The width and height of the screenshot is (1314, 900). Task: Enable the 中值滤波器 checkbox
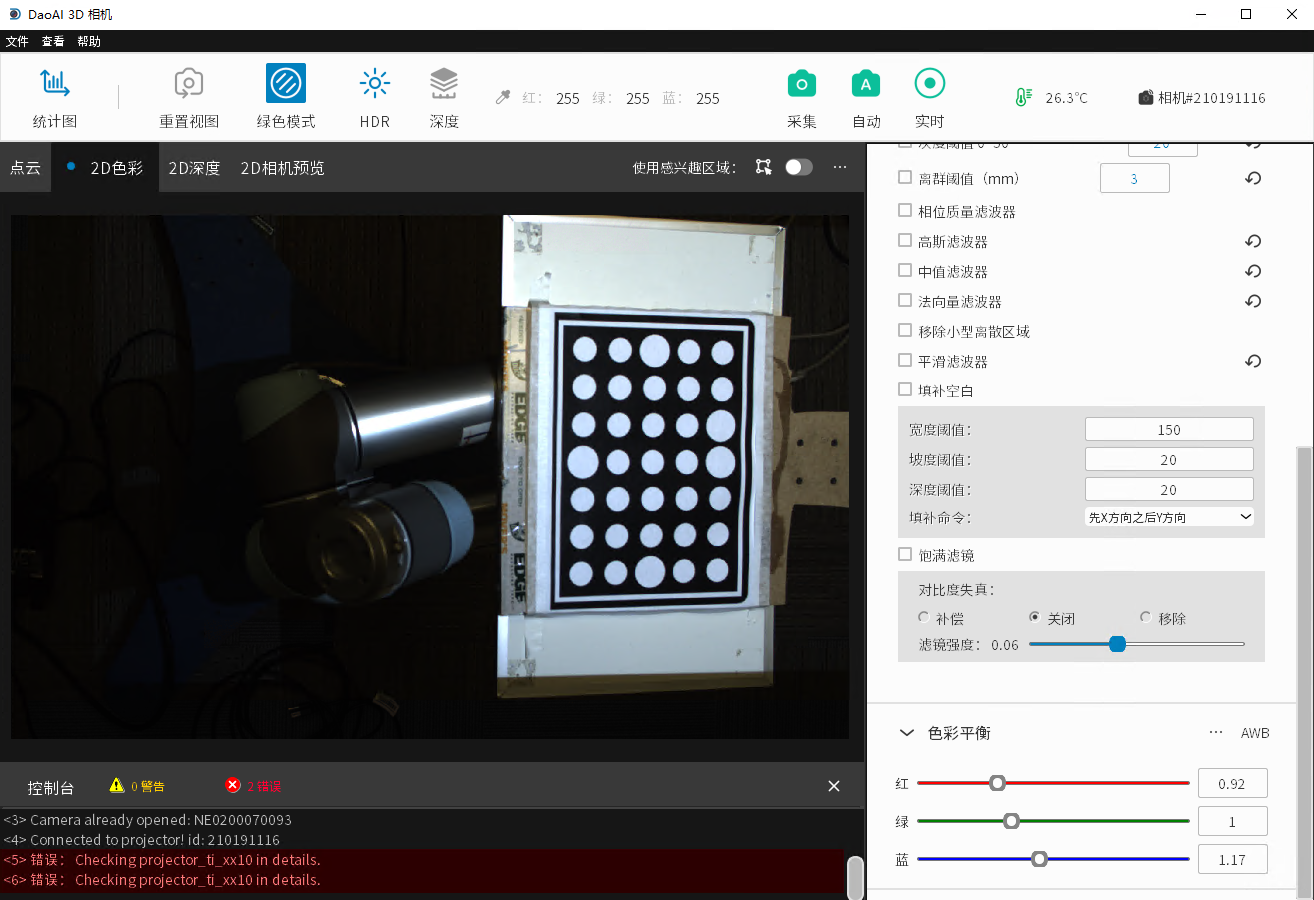(905, 271)
